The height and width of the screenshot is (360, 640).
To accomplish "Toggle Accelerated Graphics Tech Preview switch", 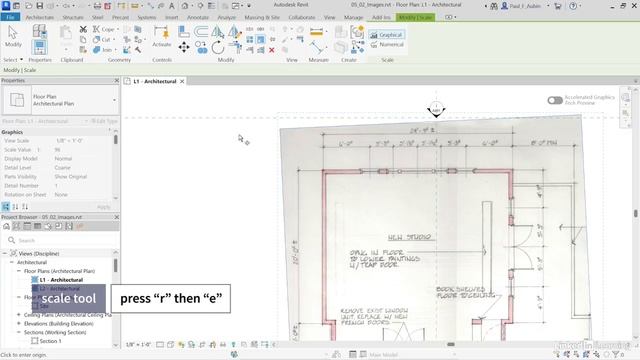I will (x=555, y=100).
